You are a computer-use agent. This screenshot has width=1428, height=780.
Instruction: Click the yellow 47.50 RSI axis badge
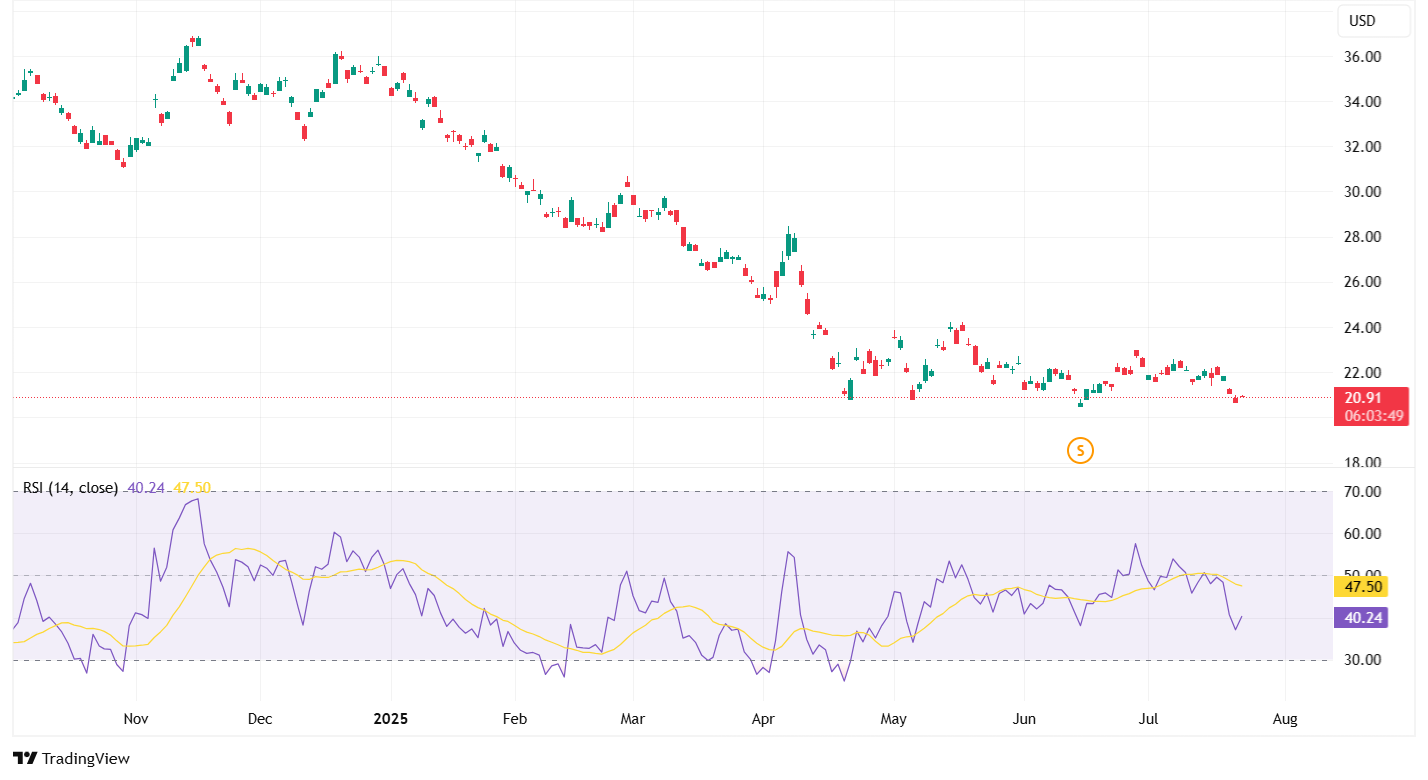point(1359,587)
